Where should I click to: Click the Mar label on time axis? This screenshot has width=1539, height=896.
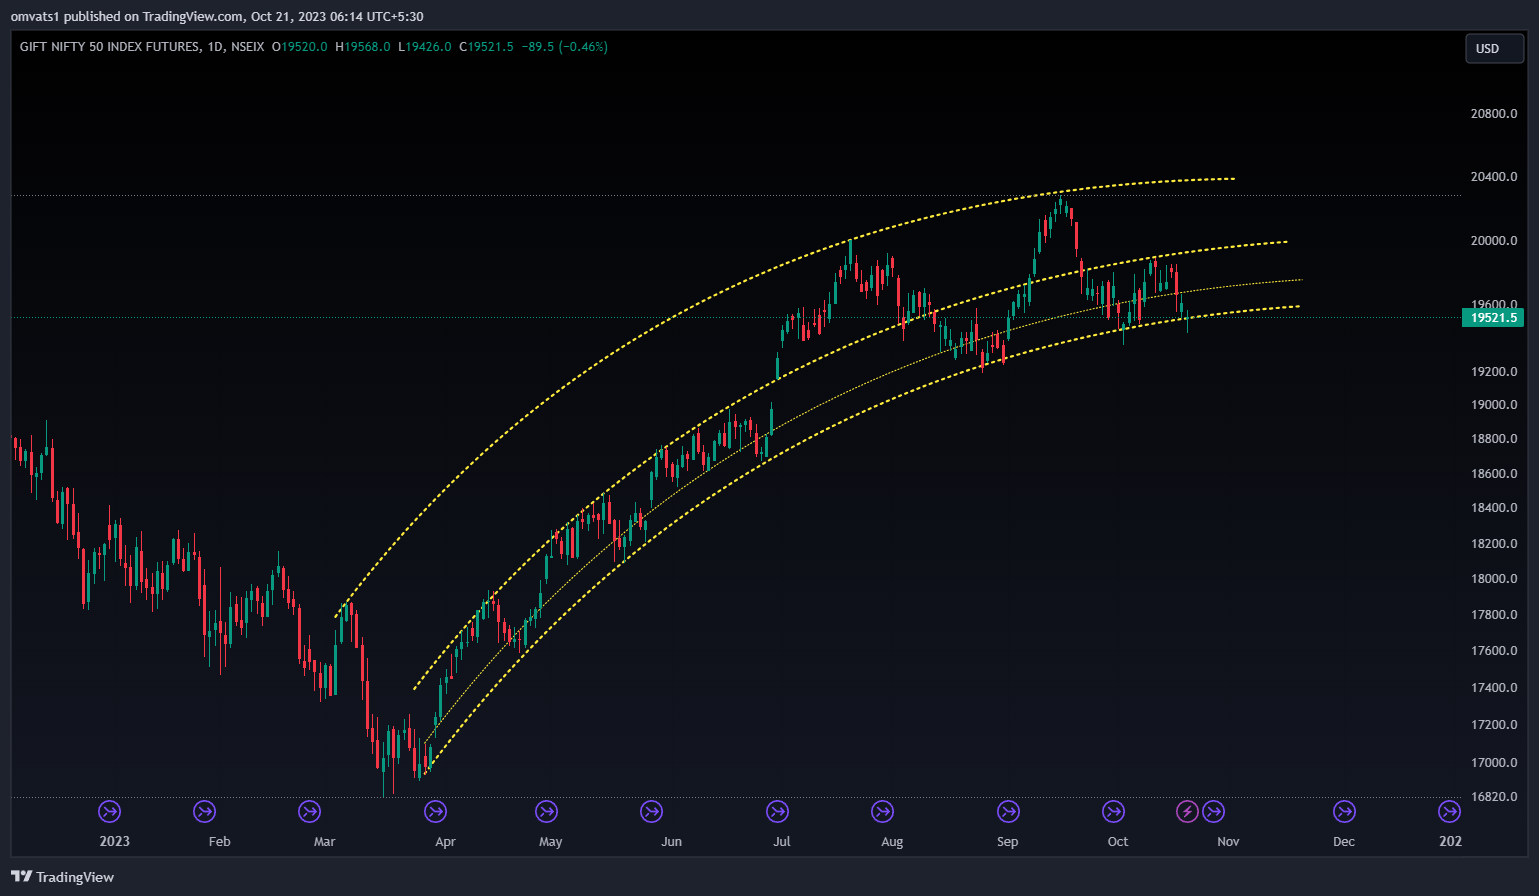pos(324,842)
